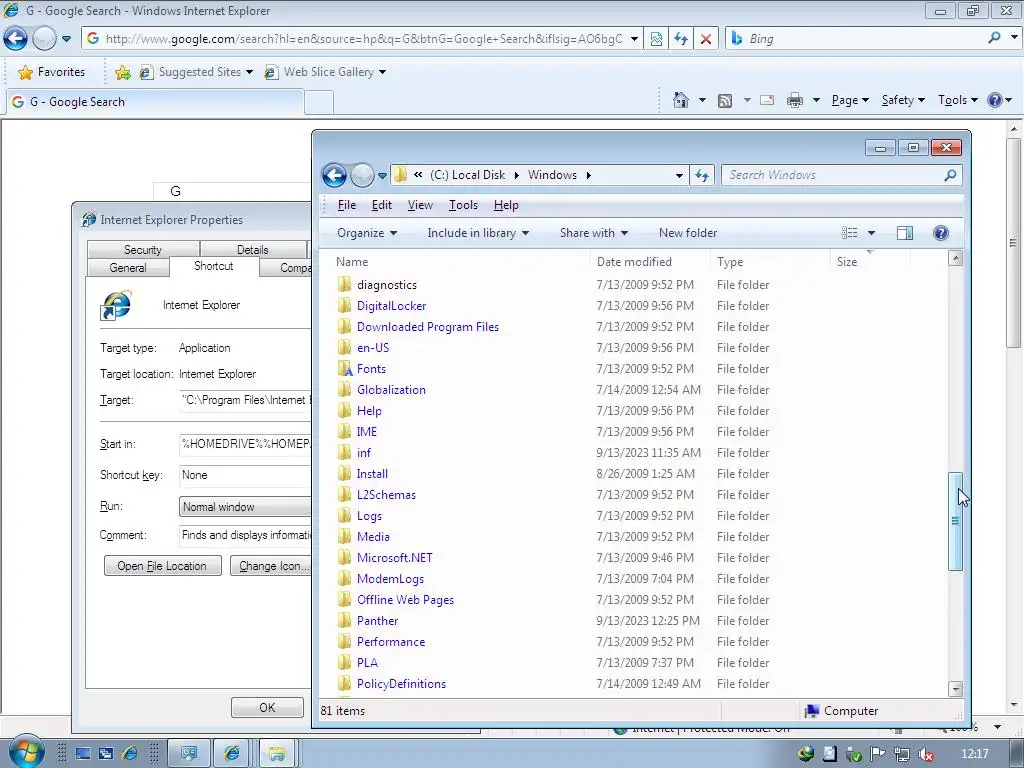
Task: Click the Action Center flag tray icon
Action: click(878, 754)
